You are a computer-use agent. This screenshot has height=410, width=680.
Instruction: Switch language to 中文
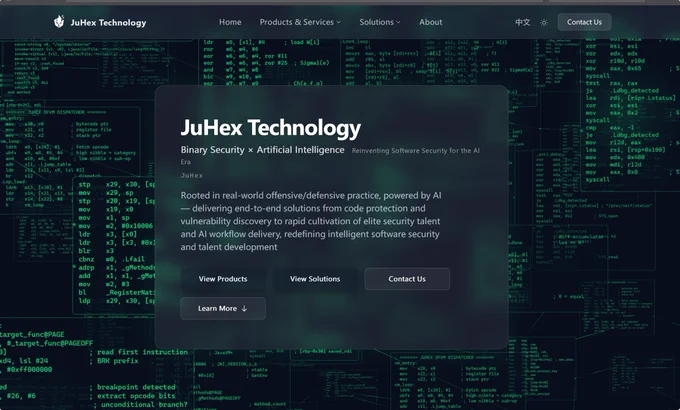tap(523, 22)
